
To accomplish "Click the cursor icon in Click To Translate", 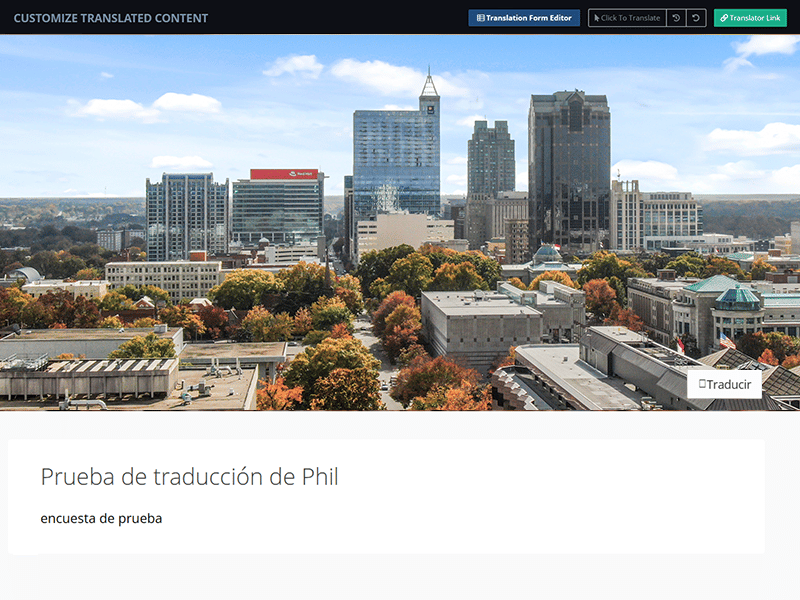I will click(x=596, y=18).
